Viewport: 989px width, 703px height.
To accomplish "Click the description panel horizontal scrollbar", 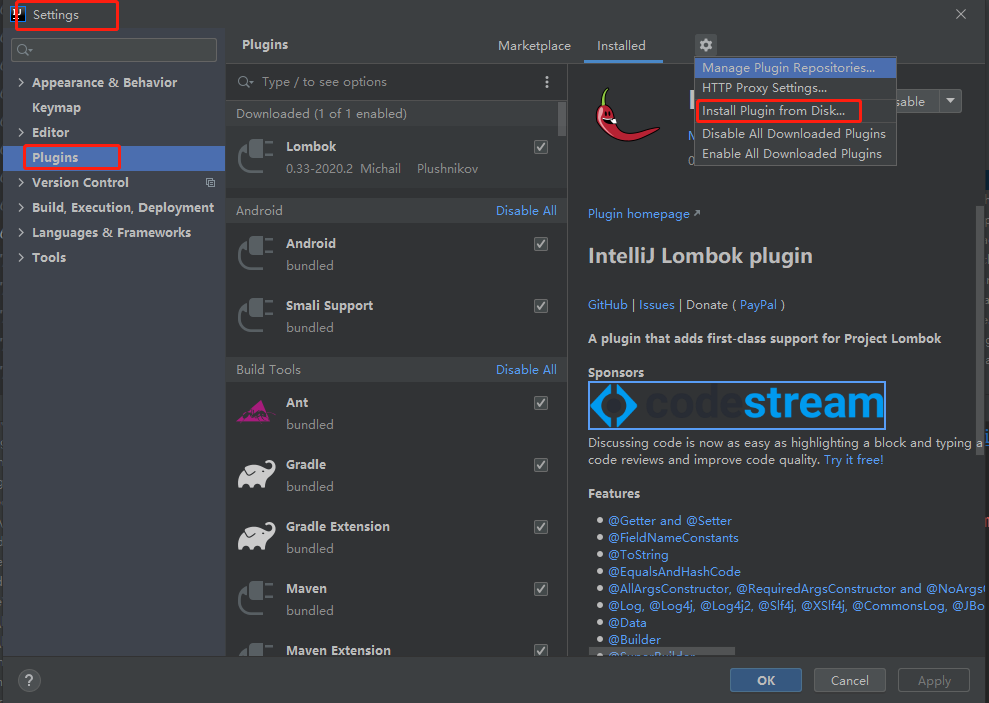I will pyautogui.click(x=662, y=651).
